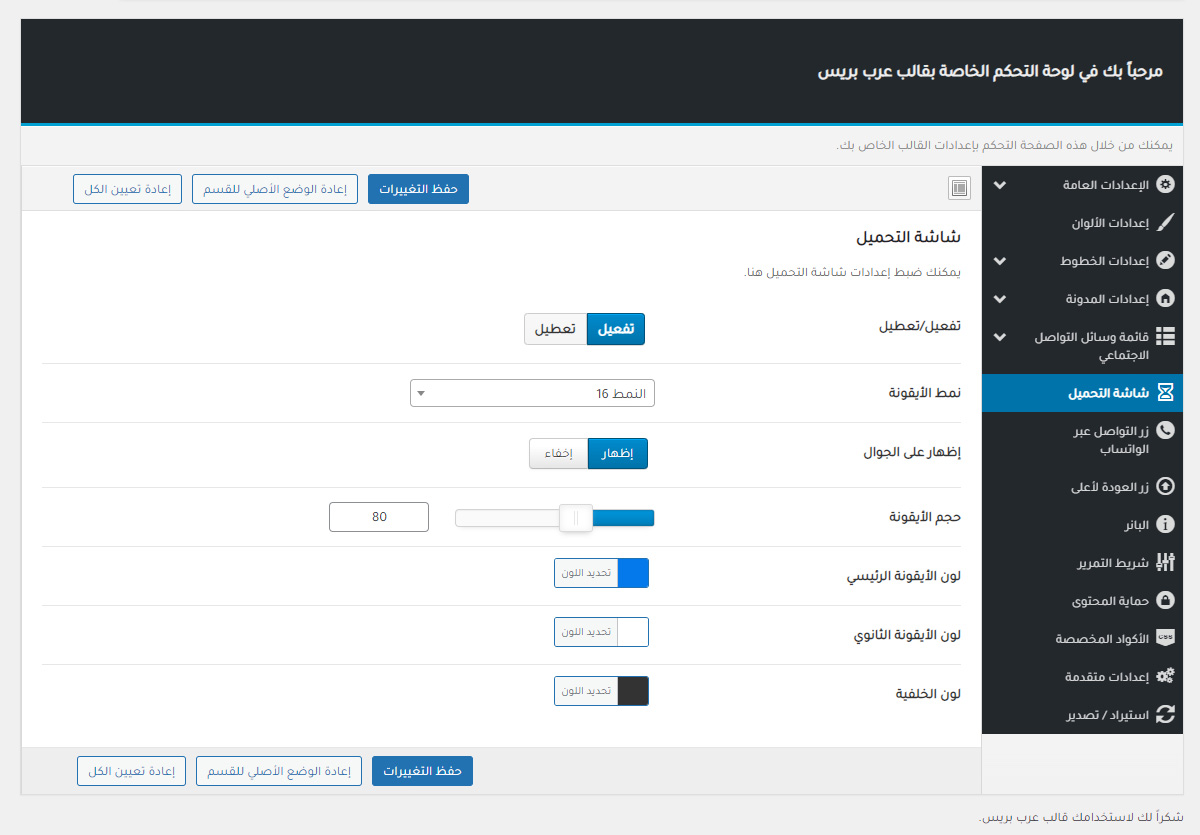This screenshot has width=1200, height=835.
Task: Click the CSS icon for الأكواد المخصصة
Action: pyautogui.click(x=1165, y=638)
